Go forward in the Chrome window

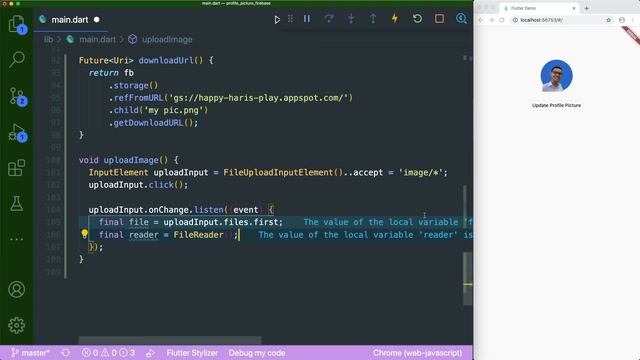491,20
